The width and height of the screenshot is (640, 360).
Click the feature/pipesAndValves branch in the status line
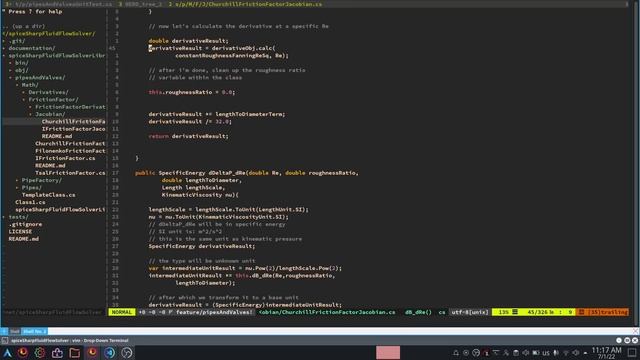coord(214,312)
